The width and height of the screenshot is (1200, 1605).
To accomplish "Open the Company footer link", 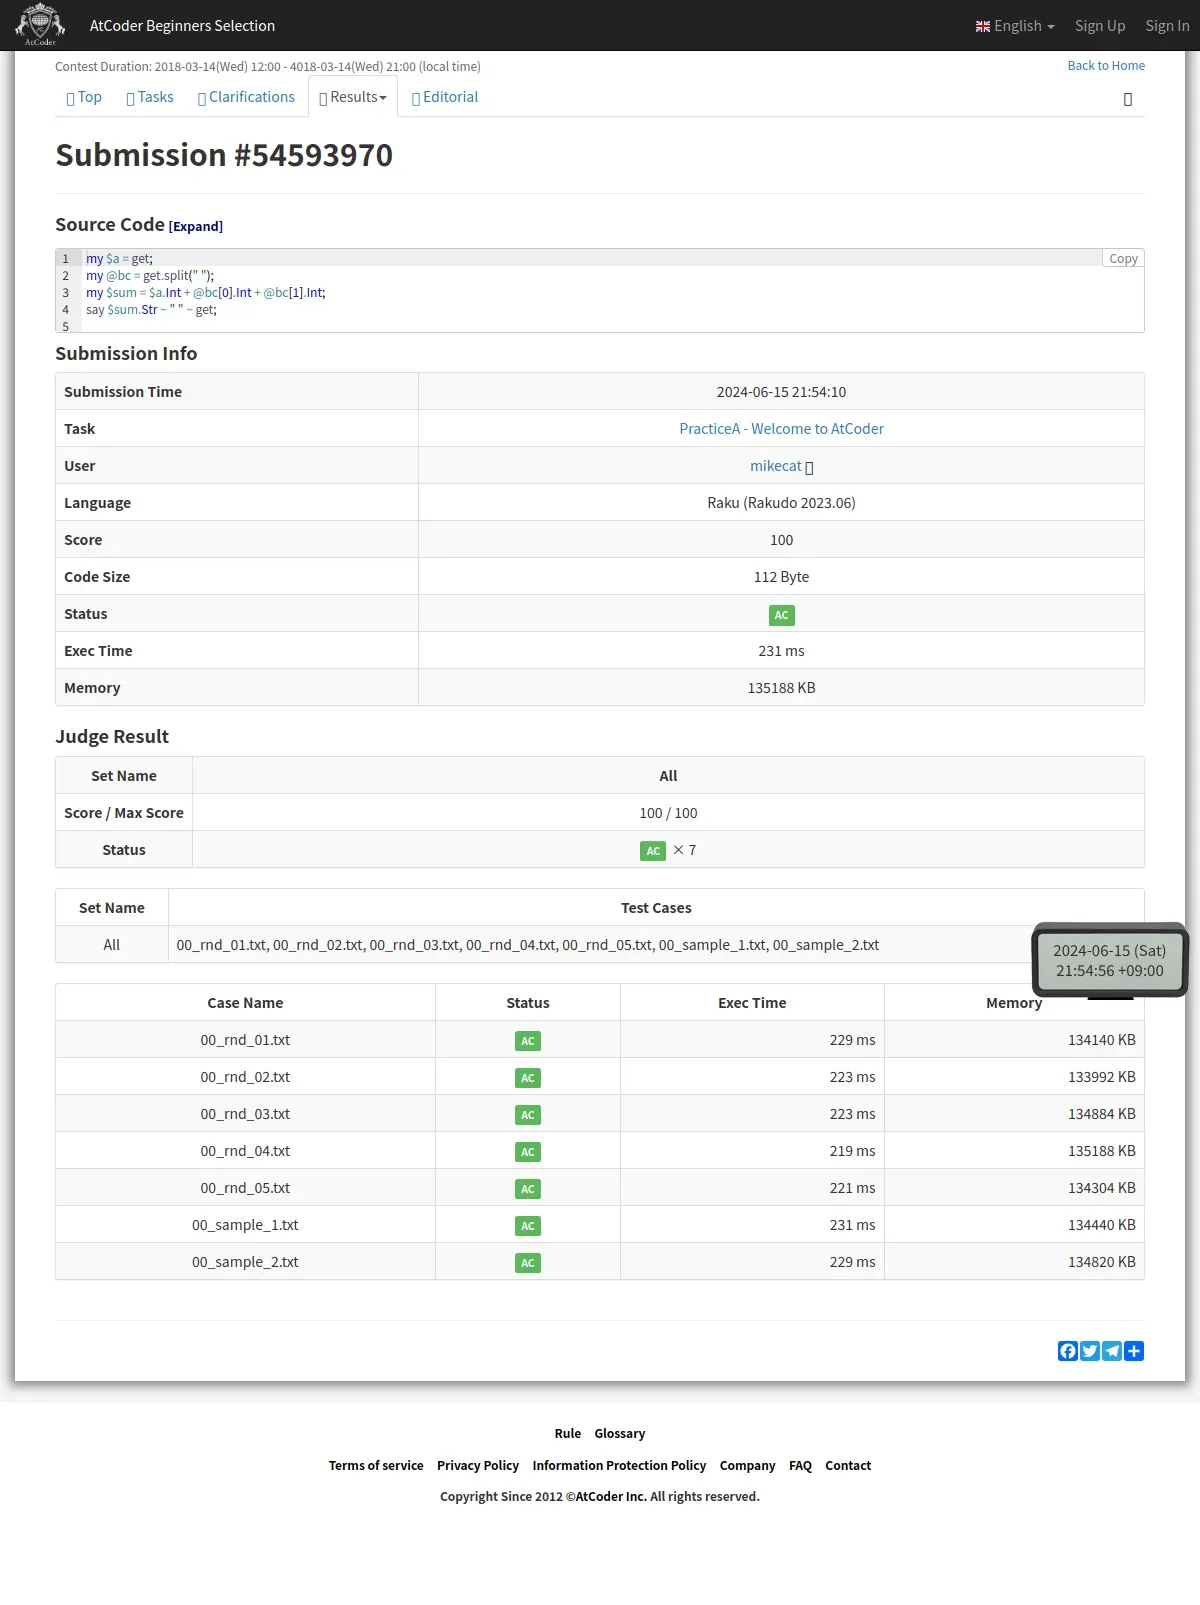I will [x=747, y=1466].
